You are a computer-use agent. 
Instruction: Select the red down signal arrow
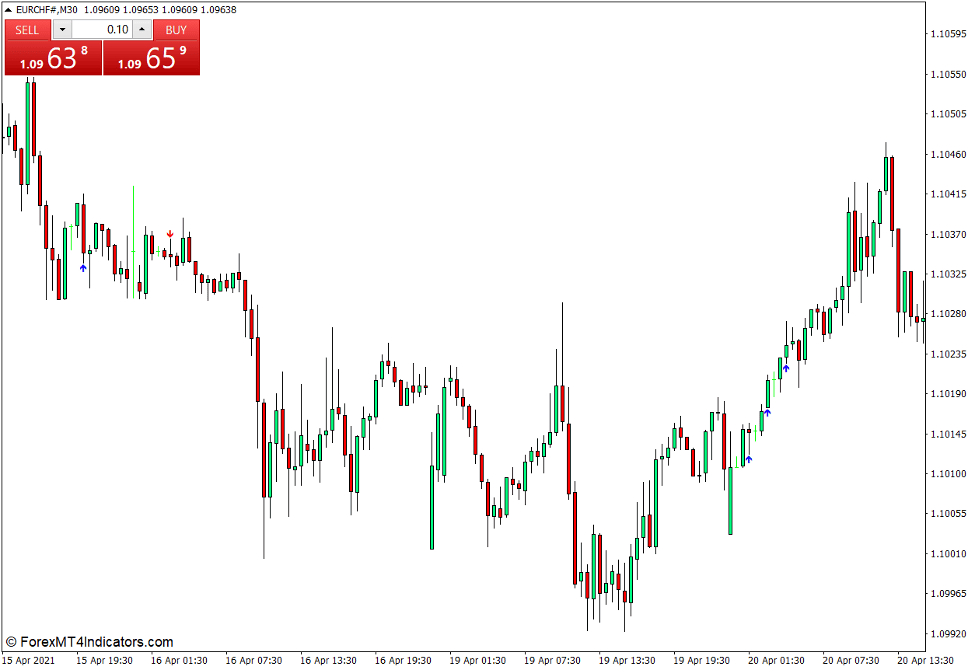click(x=170, y=235)
